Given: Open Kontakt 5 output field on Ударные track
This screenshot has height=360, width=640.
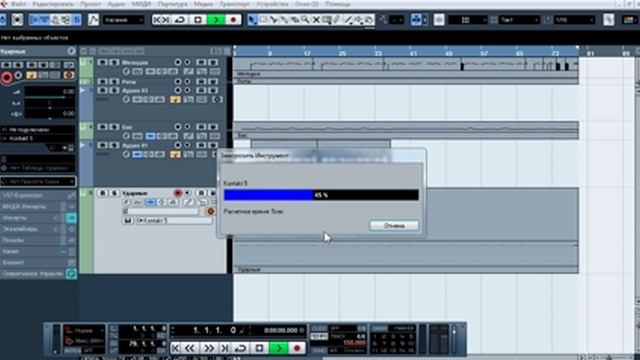Looking at the screenshot, I should pyautogui.click(x=174, y=220).
